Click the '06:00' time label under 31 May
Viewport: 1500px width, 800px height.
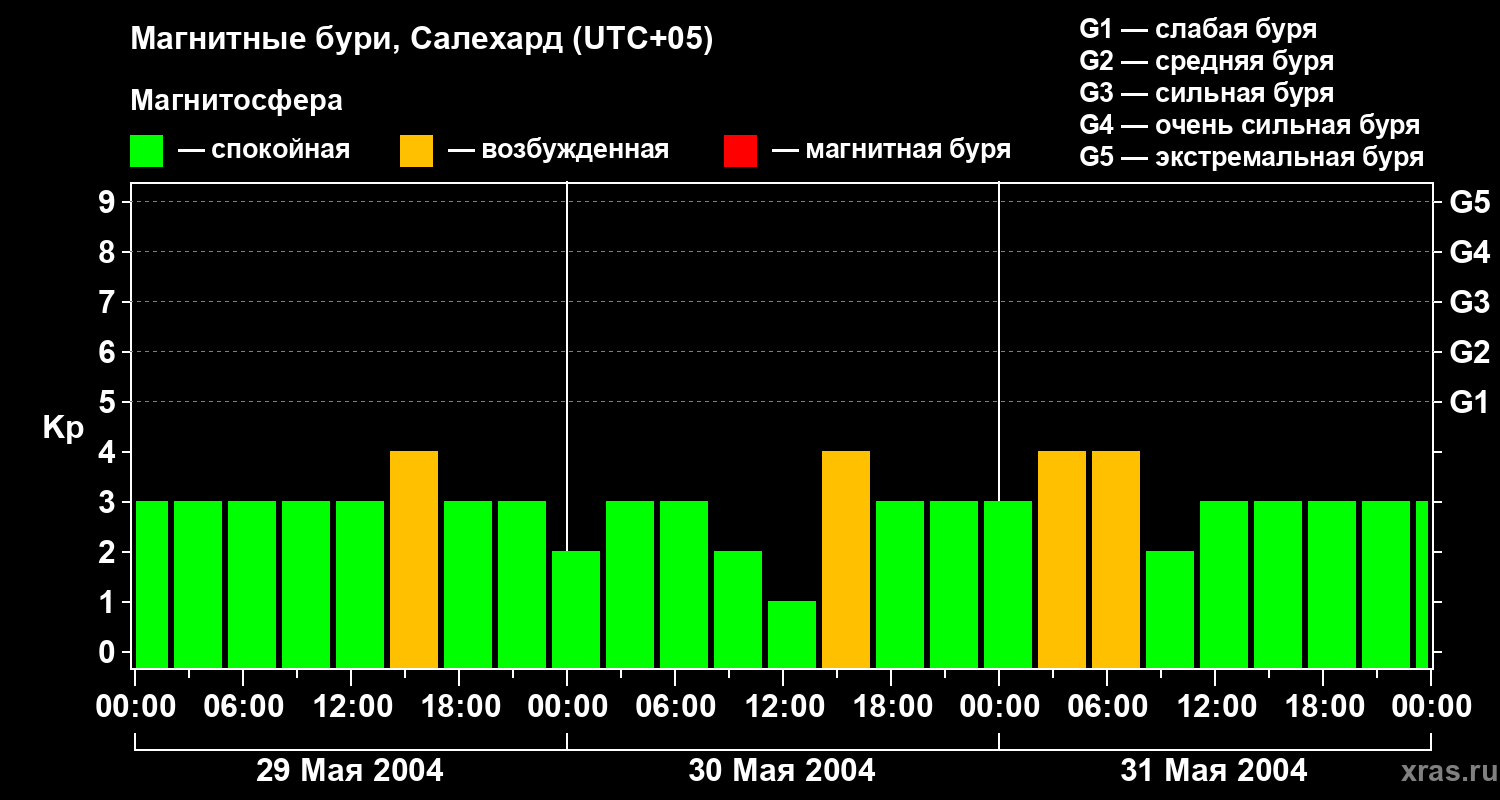coord(1106,707)
